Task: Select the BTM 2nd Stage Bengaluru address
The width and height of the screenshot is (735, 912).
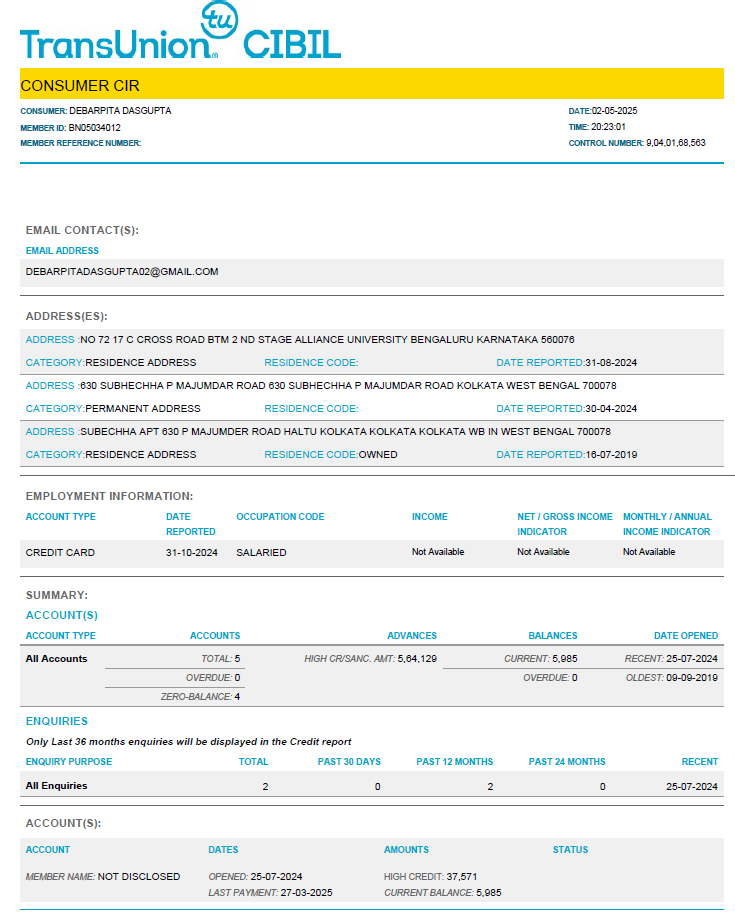Action: click(x=327, y=340)
